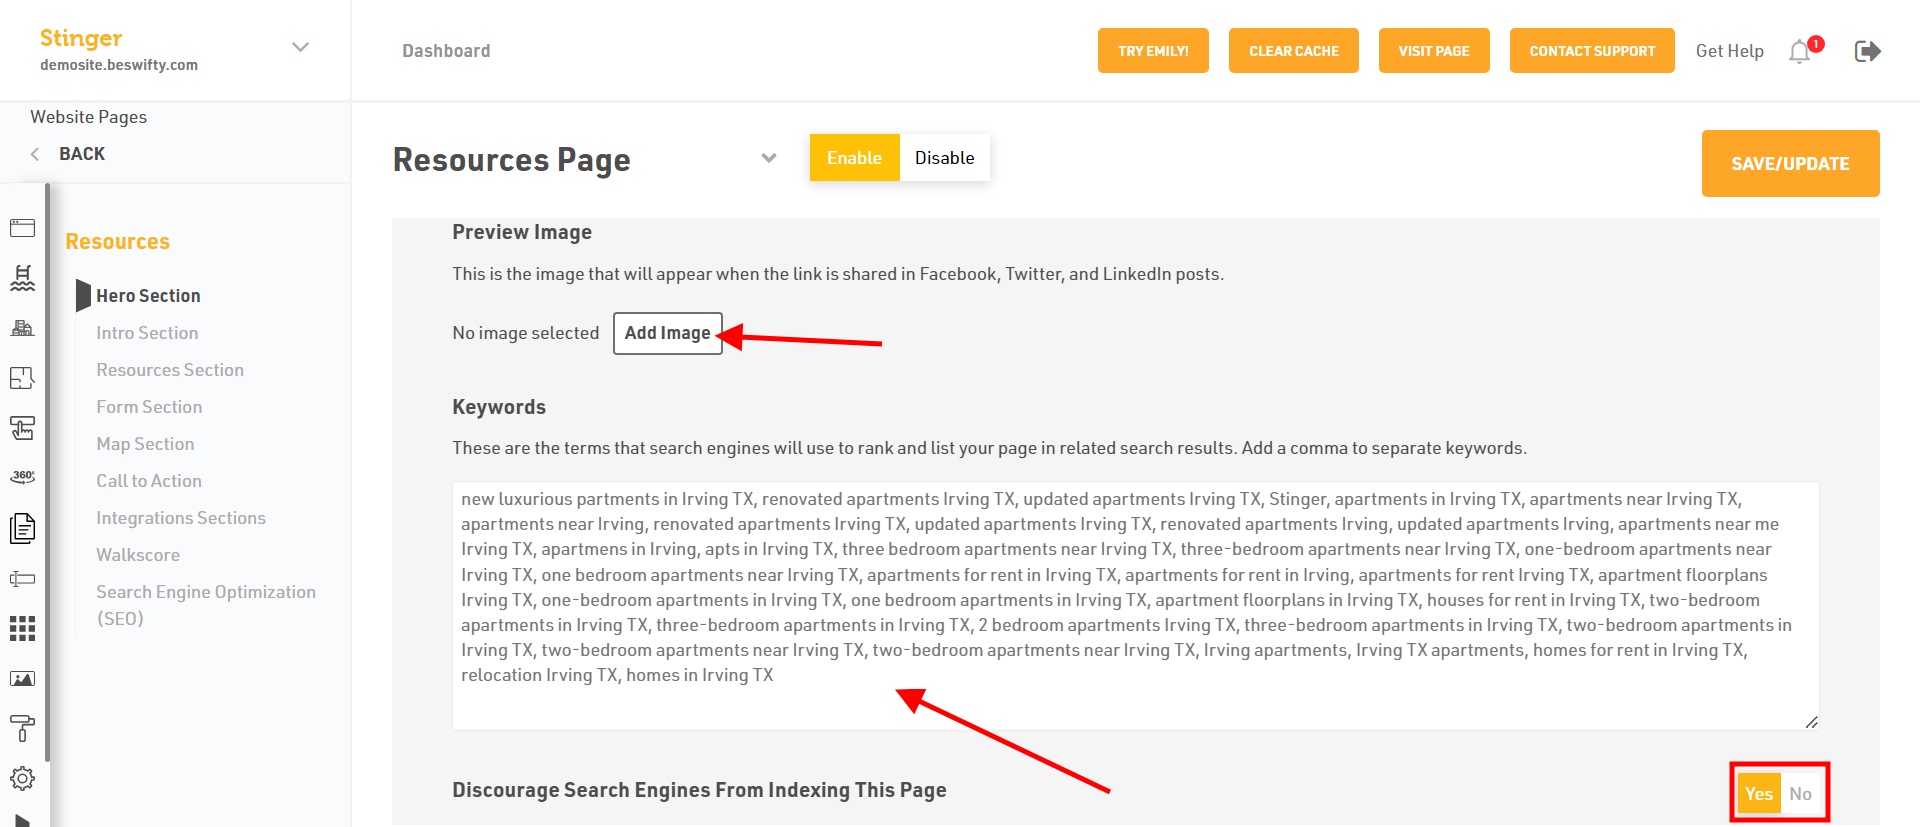Viewport: 1920px width, 827px height.
Task: Click the documents pages icon in sidebar
Action: (x=22, y=528)
